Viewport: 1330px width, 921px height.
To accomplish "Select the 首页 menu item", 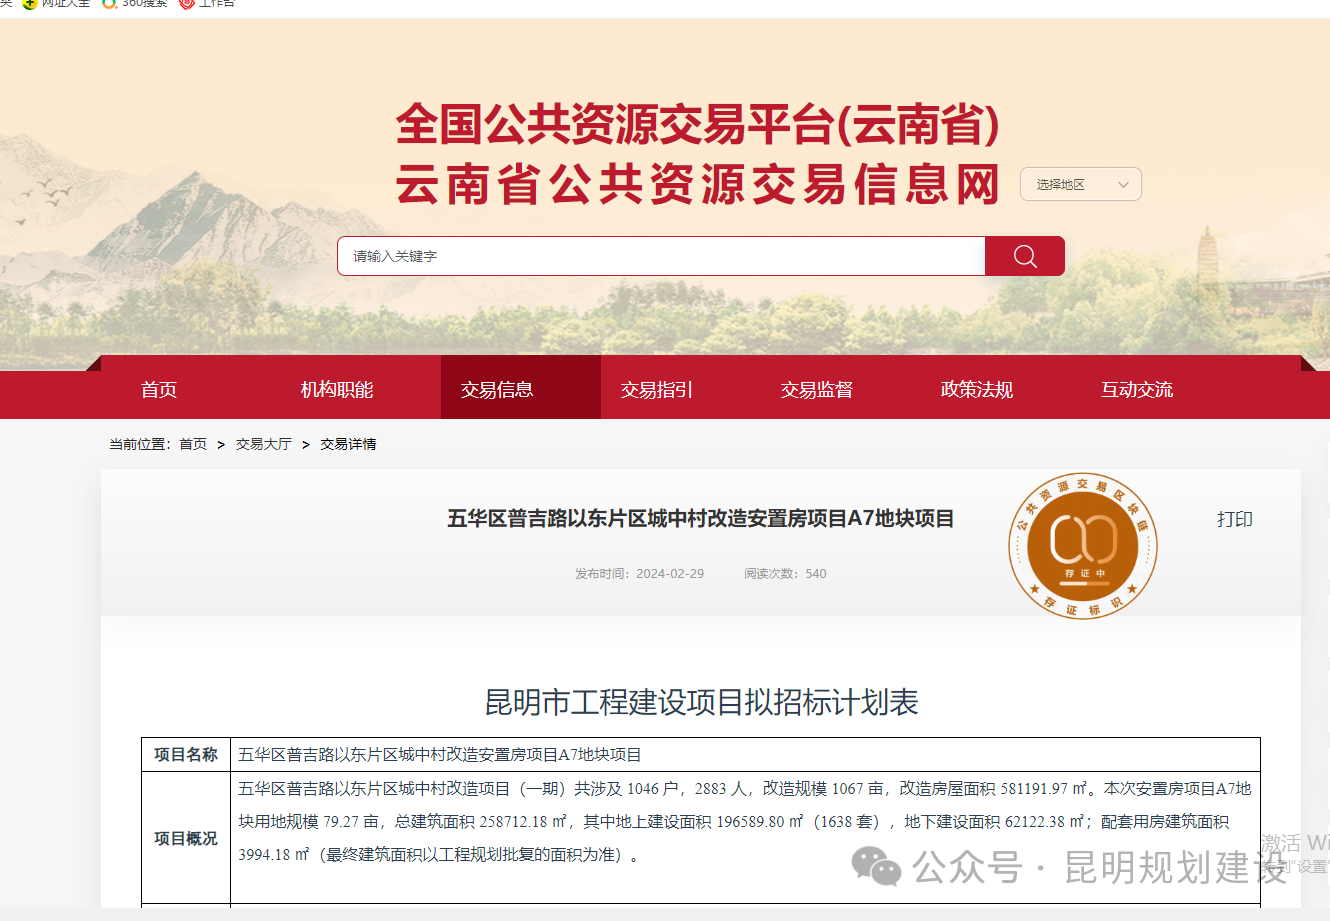I will [x=159, y=389].
